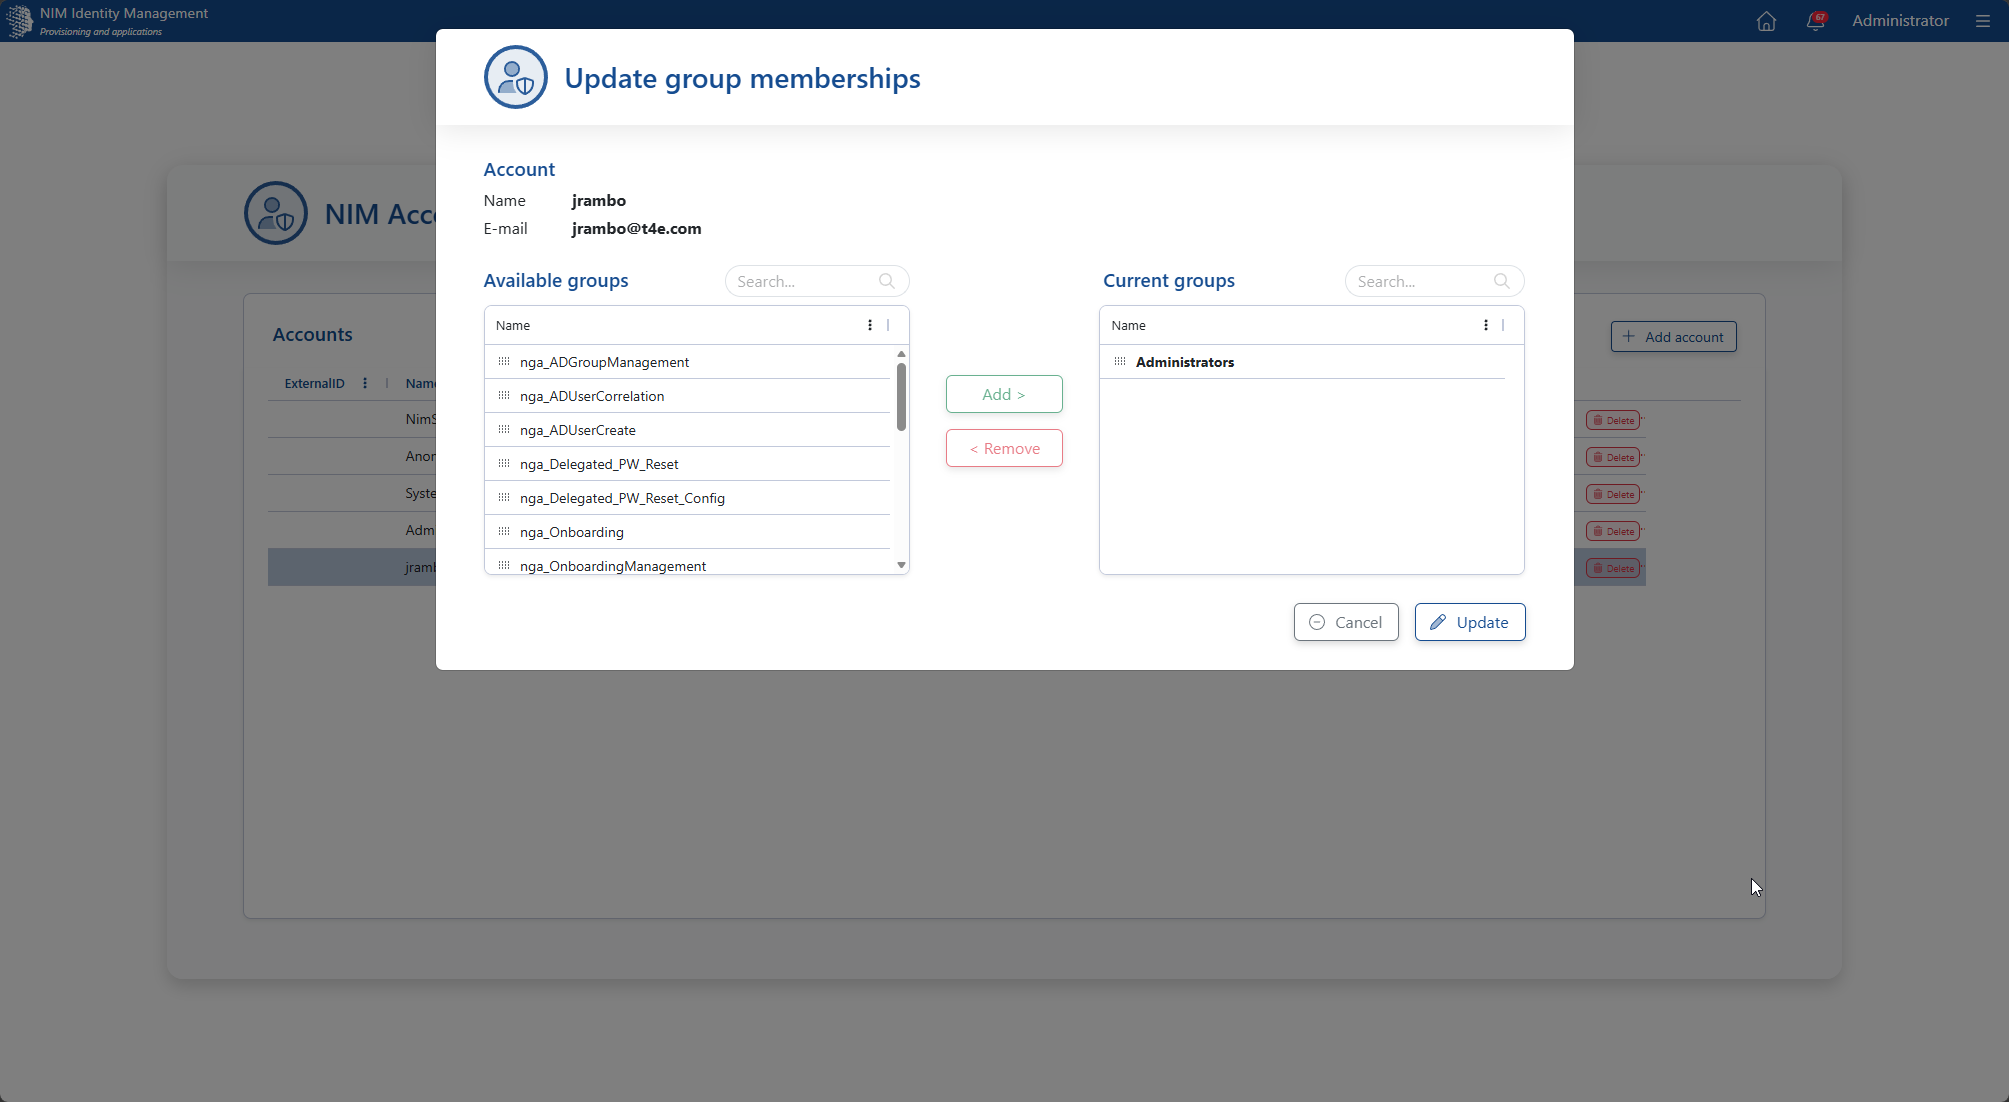
Task: Click the < Remove button
Action: tap(1004, 448)
